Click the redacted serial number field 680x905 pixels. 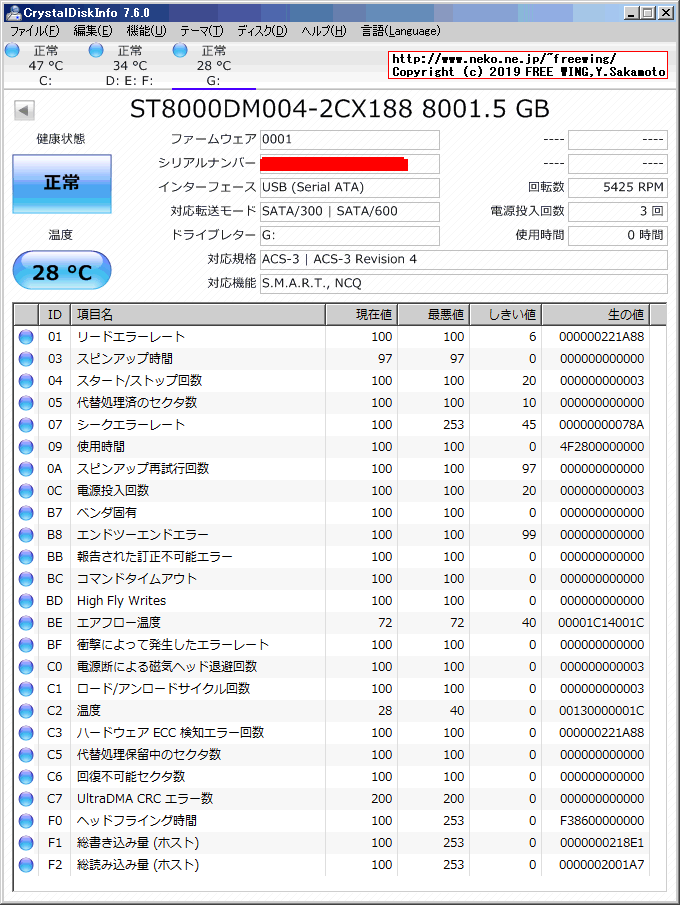(x=350, y=164)
